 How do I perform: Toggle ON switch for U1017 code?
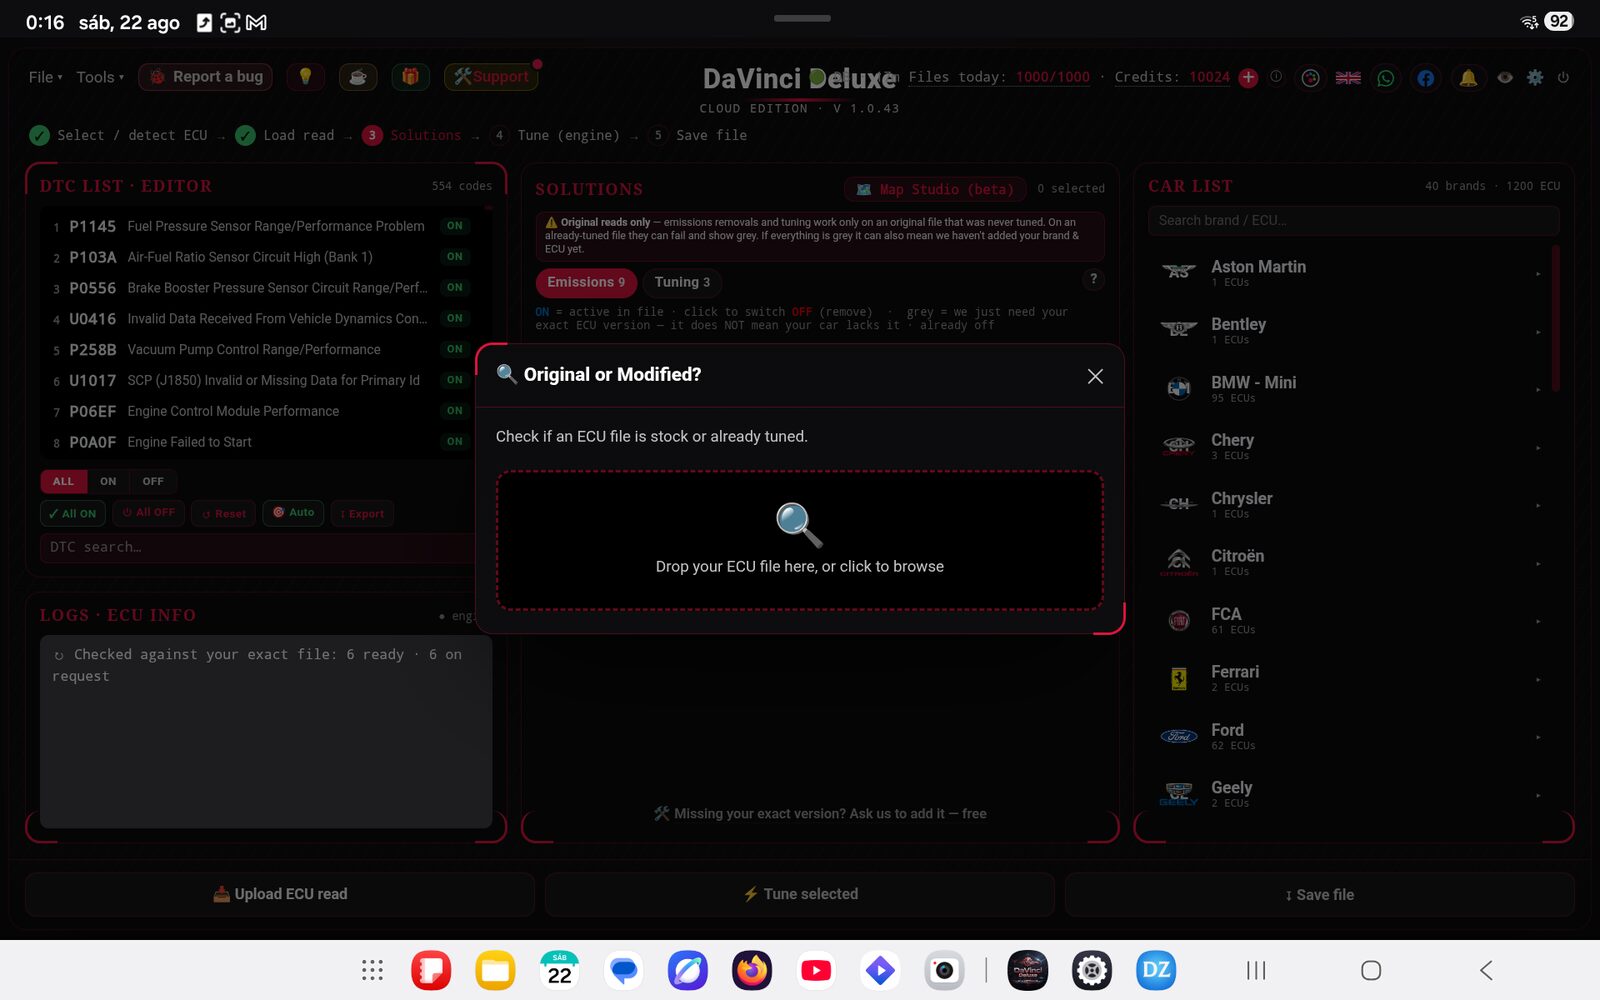pos(455,380)
